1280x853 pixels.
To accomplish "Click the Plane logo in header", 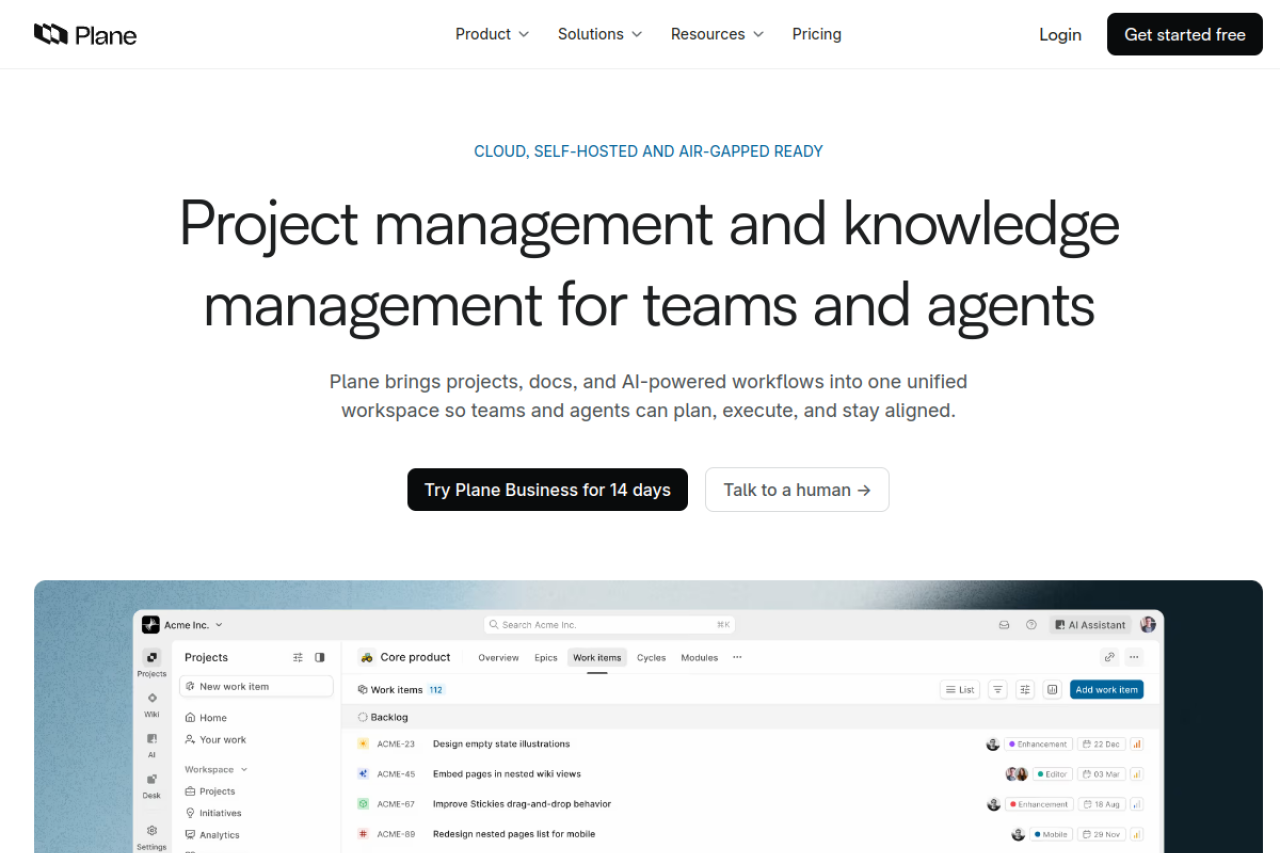I will click(x=85, y=35).
